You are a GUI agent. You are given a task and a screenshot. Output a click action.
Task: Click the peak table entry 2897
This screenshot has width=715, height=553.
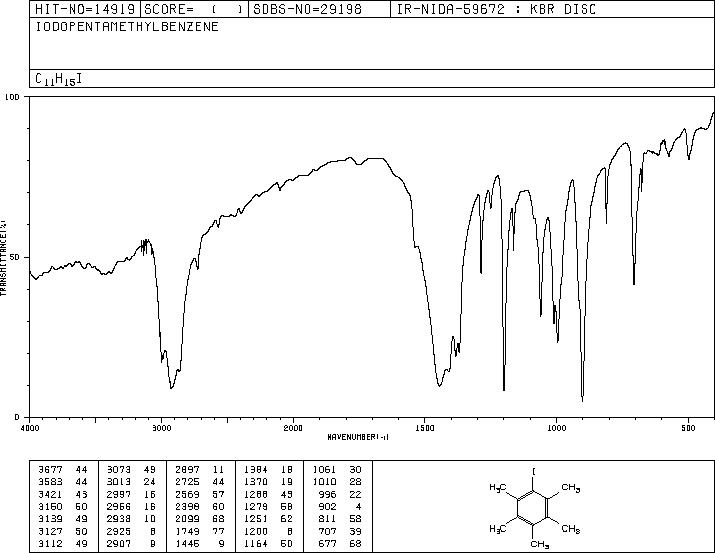pos(187,469)
